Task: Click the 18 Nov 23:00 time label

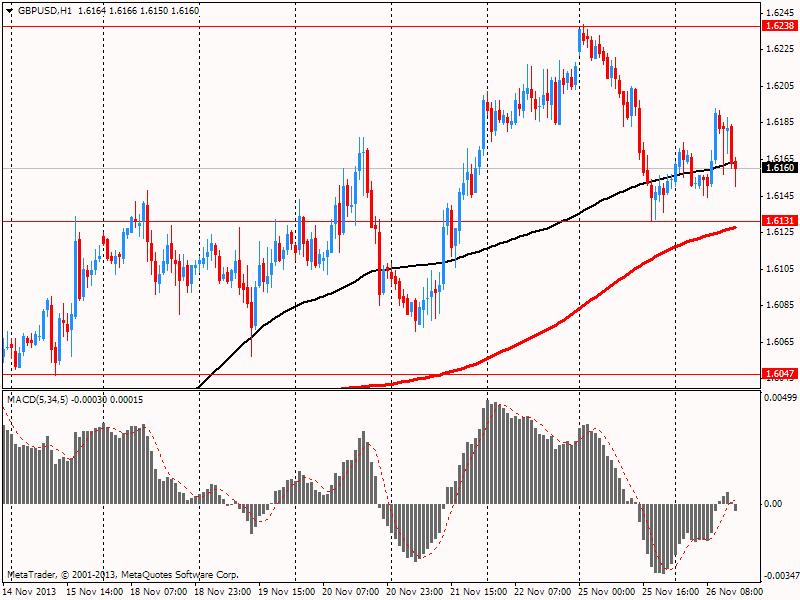Action: pyautogui.click(x=222, y=592)
